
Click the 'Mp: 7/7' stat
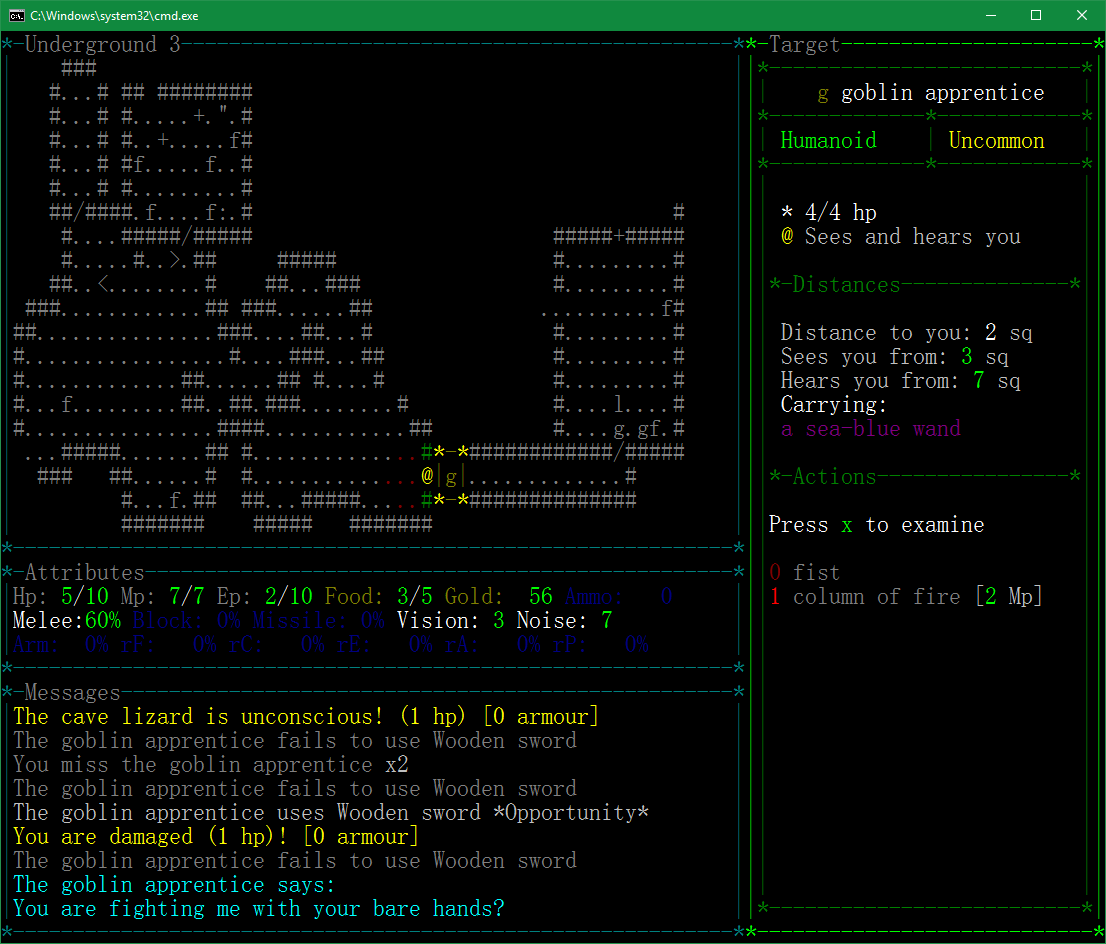(x=162, y=596)
